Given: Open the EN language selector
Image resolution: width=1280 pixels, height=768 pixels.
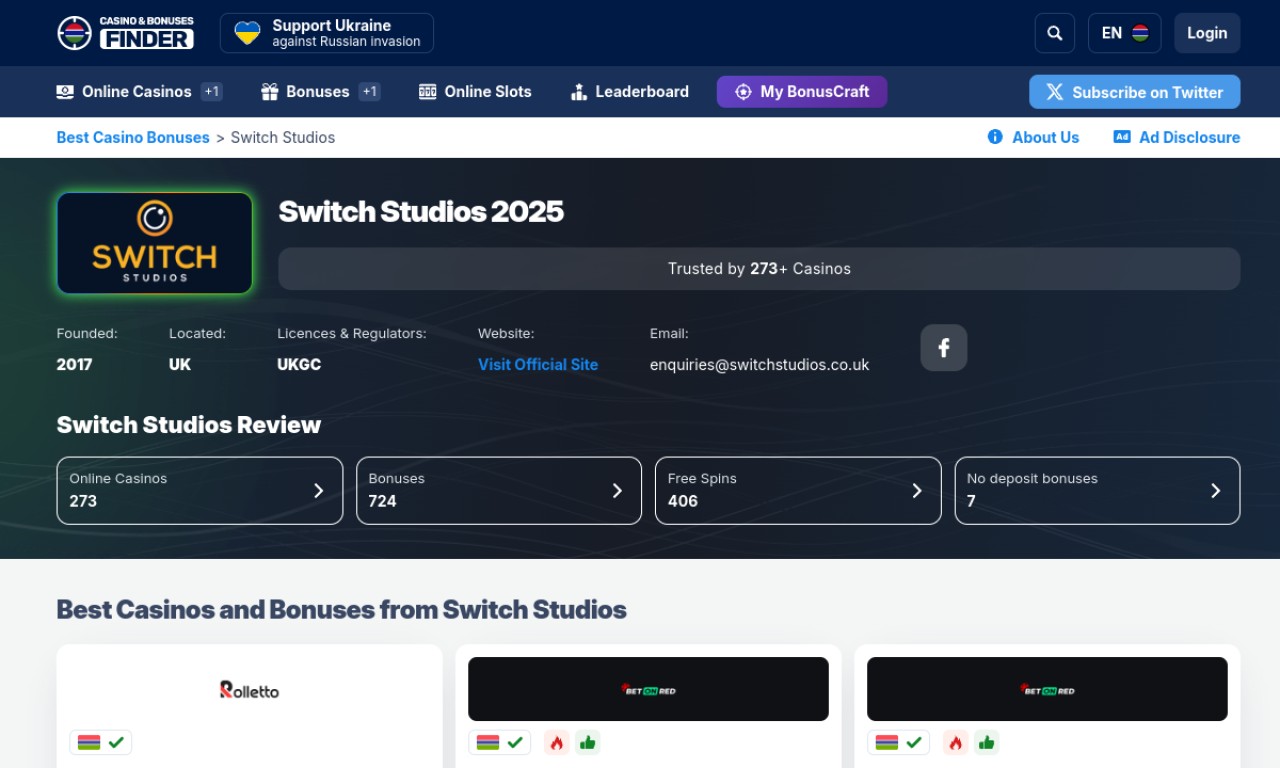Looking at the screenshot, I should click(x=1124, y=33).
